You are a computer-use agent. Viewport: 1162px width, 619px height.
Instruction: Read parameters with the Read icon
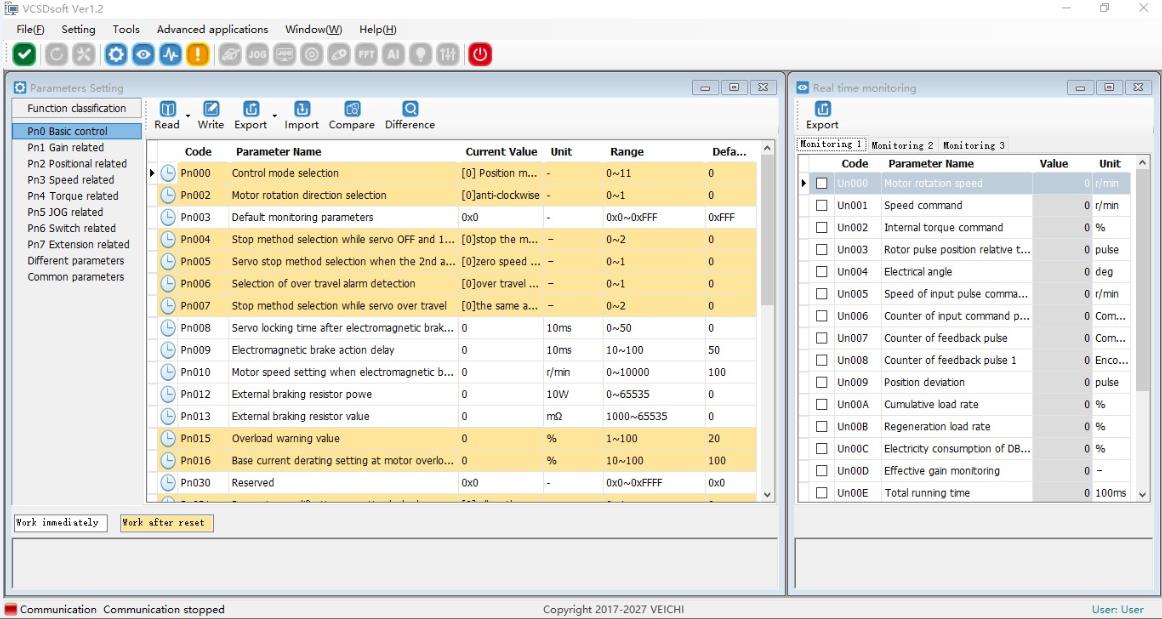coord(167,116)
